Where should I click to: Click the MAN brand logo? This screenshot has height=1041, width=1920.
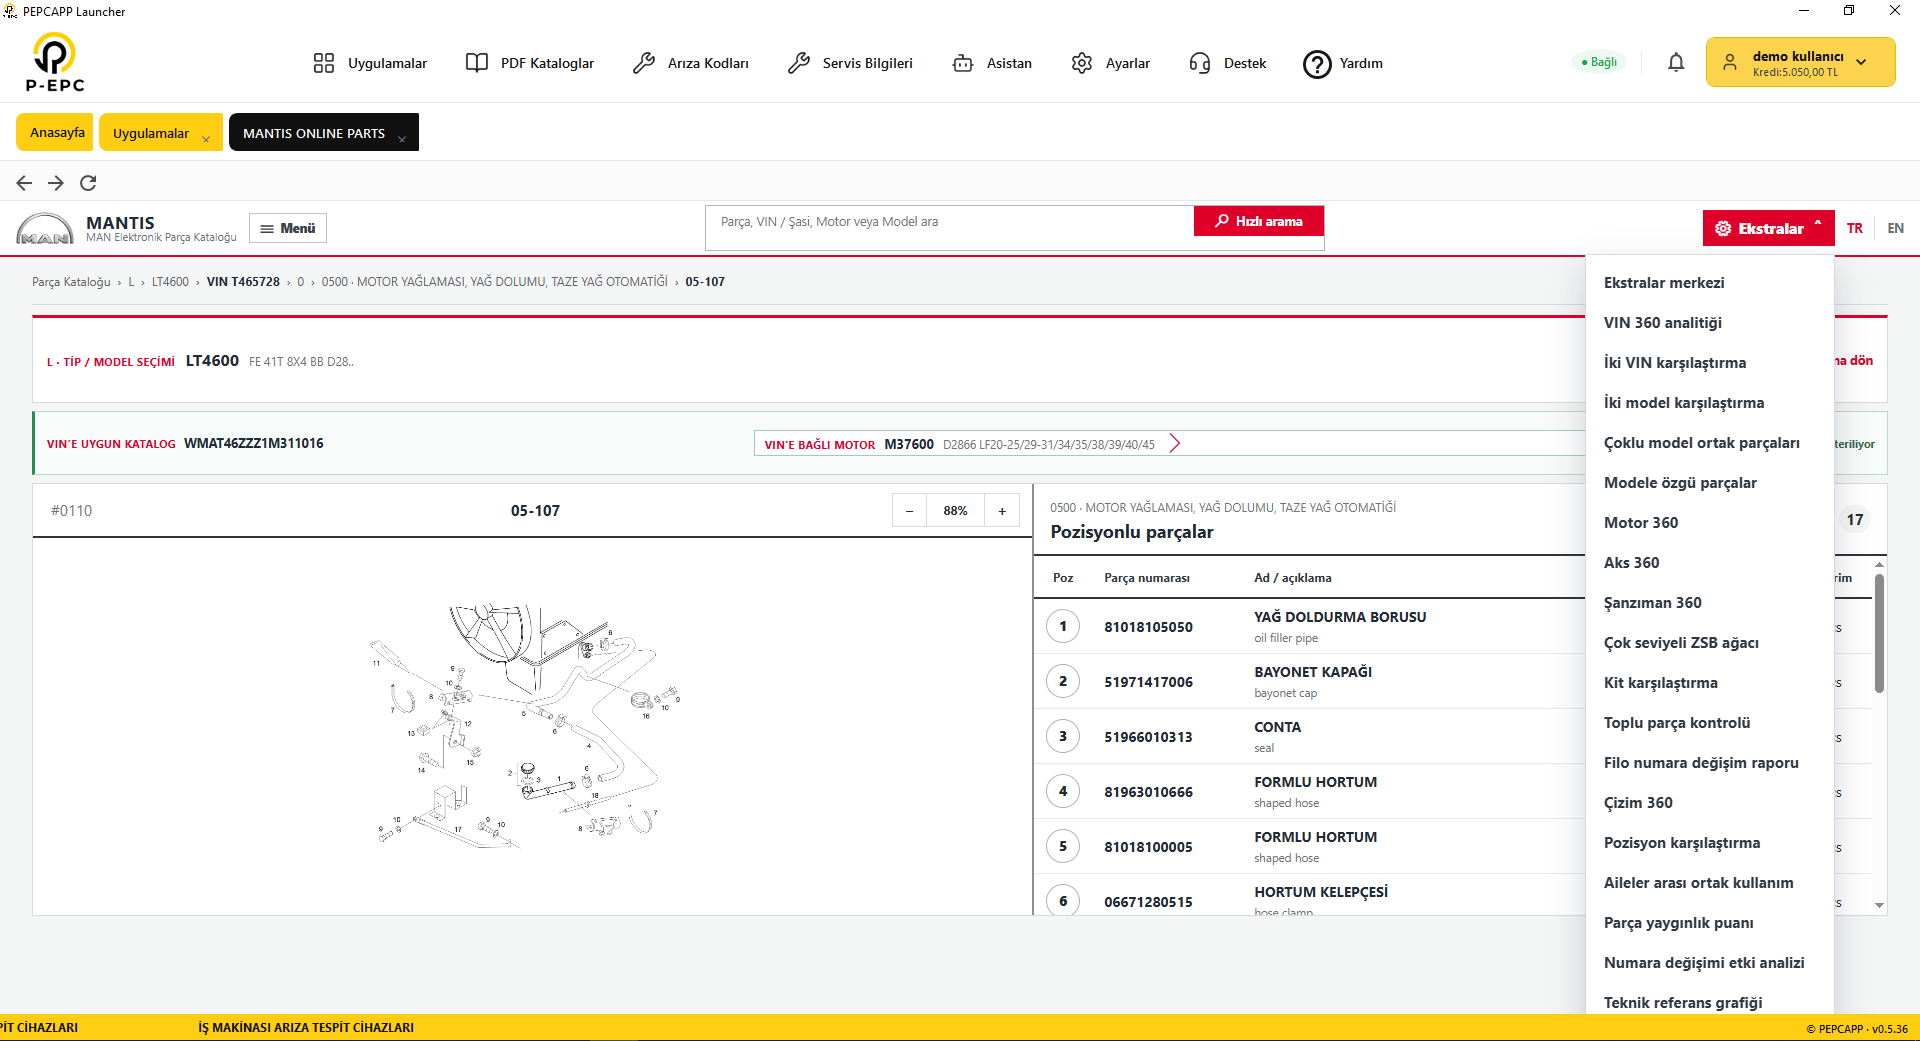tap(45, 229)
